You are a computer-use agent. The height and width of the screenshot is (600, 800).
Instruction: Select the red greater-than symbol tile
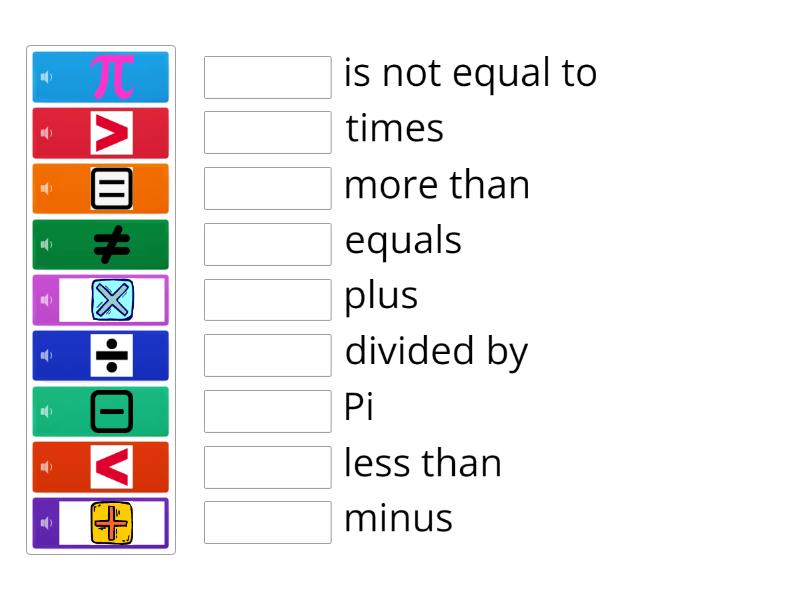point(111,132)
